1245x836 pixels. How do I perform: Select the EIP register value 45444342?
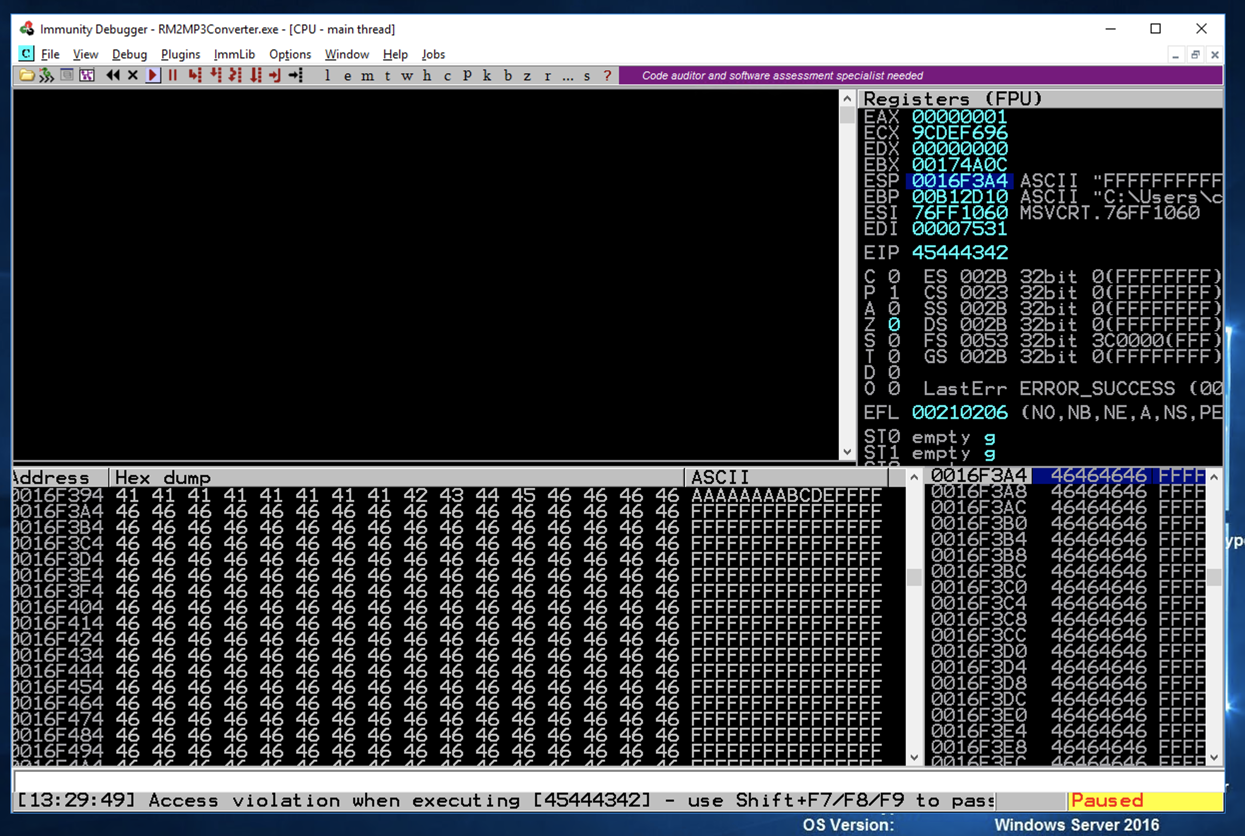coord(959,253)
